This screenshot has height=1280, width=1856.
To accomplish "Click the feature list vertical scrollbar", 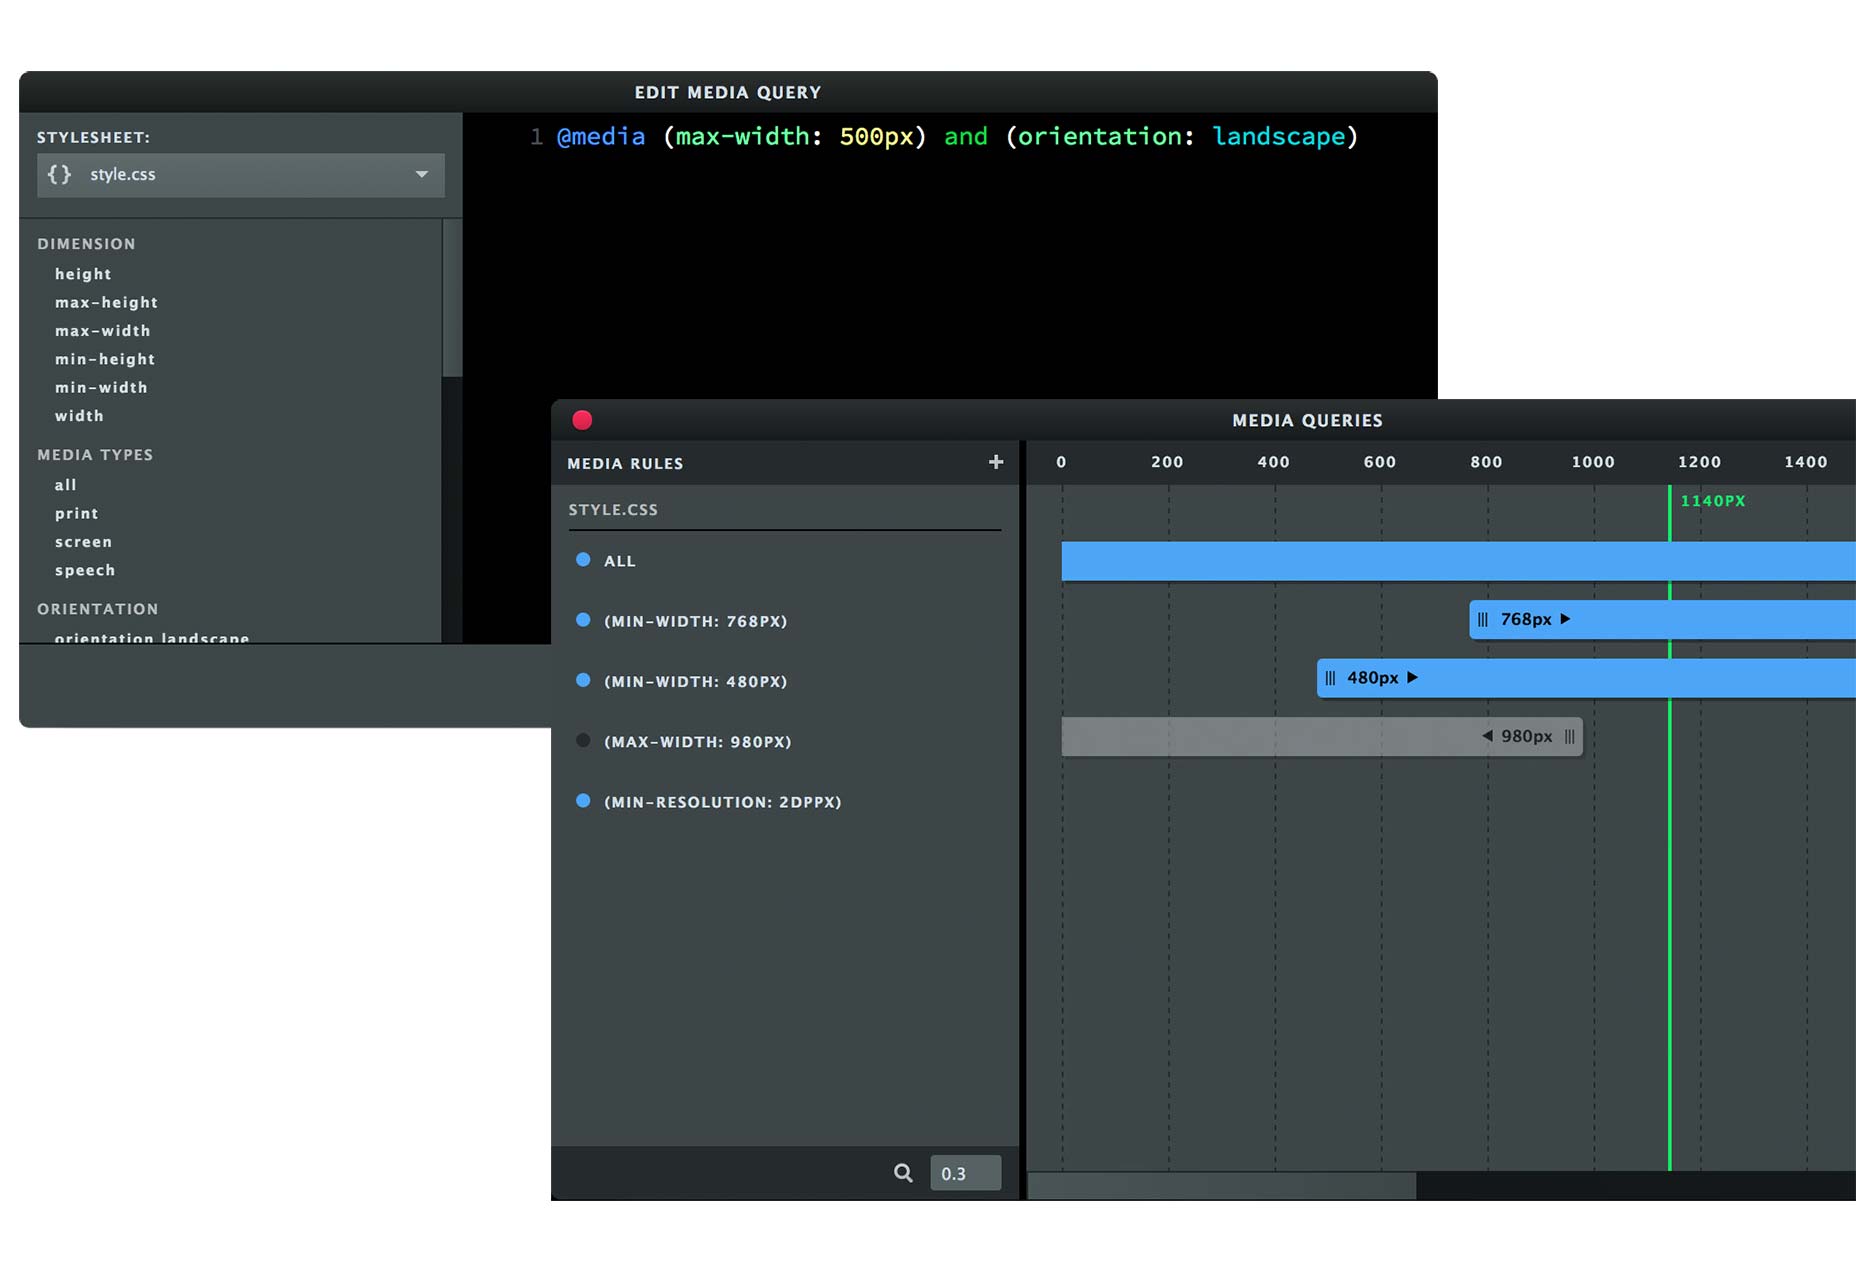I will tap(452, 298).
